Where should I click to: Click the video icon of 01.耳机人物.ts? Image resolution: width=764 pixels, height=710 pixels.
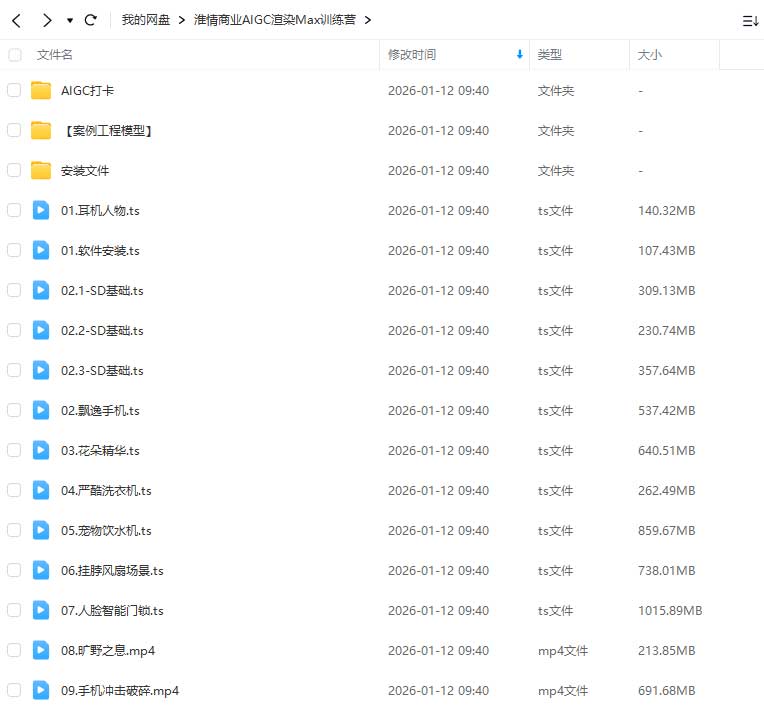click(41, 211)
